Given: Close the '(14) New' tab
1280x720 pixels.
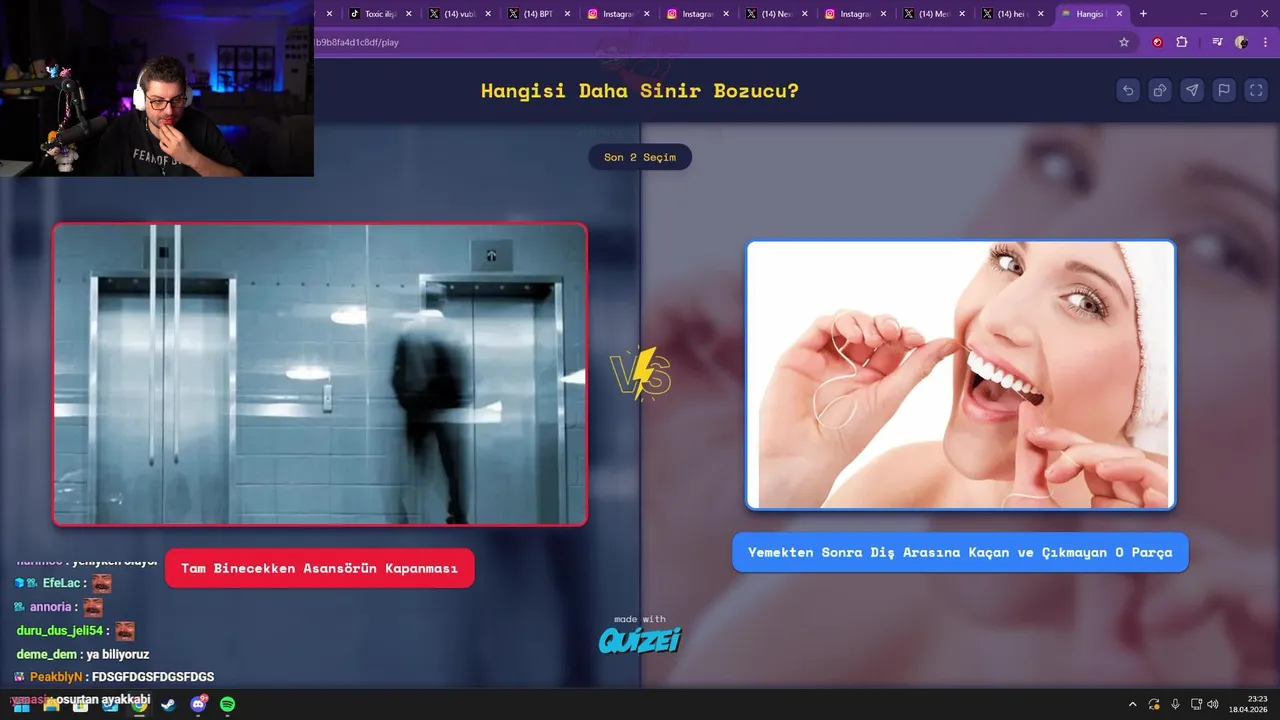Looking at the screenshot, I should pos(805,14).
